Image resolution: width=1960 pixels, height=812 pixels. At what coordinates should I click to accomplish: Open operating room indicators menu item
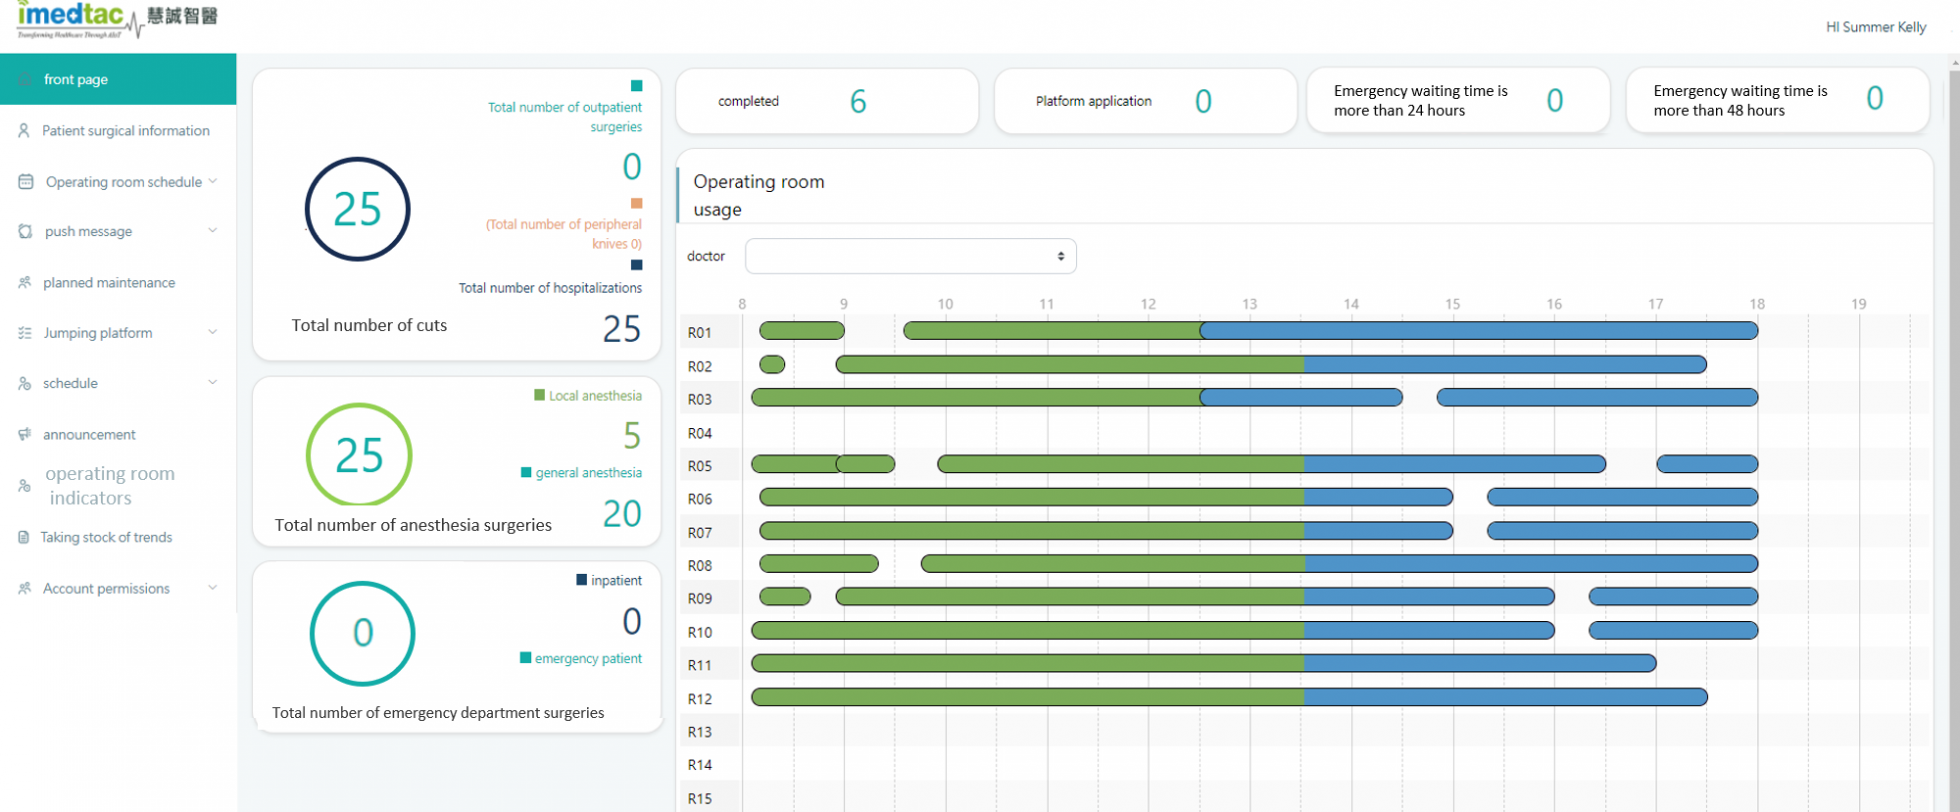[x=110, y=486]
